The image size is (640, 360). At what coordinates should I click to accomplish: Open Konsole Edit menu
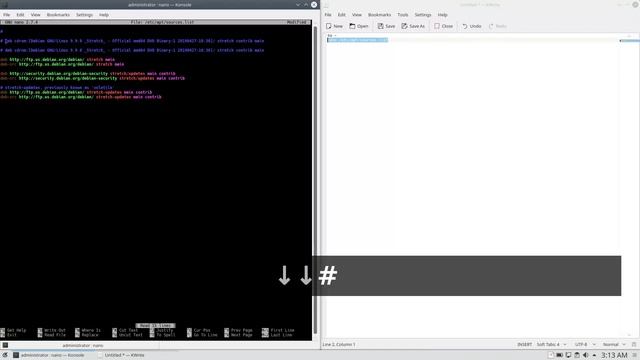tap(20, 15)
